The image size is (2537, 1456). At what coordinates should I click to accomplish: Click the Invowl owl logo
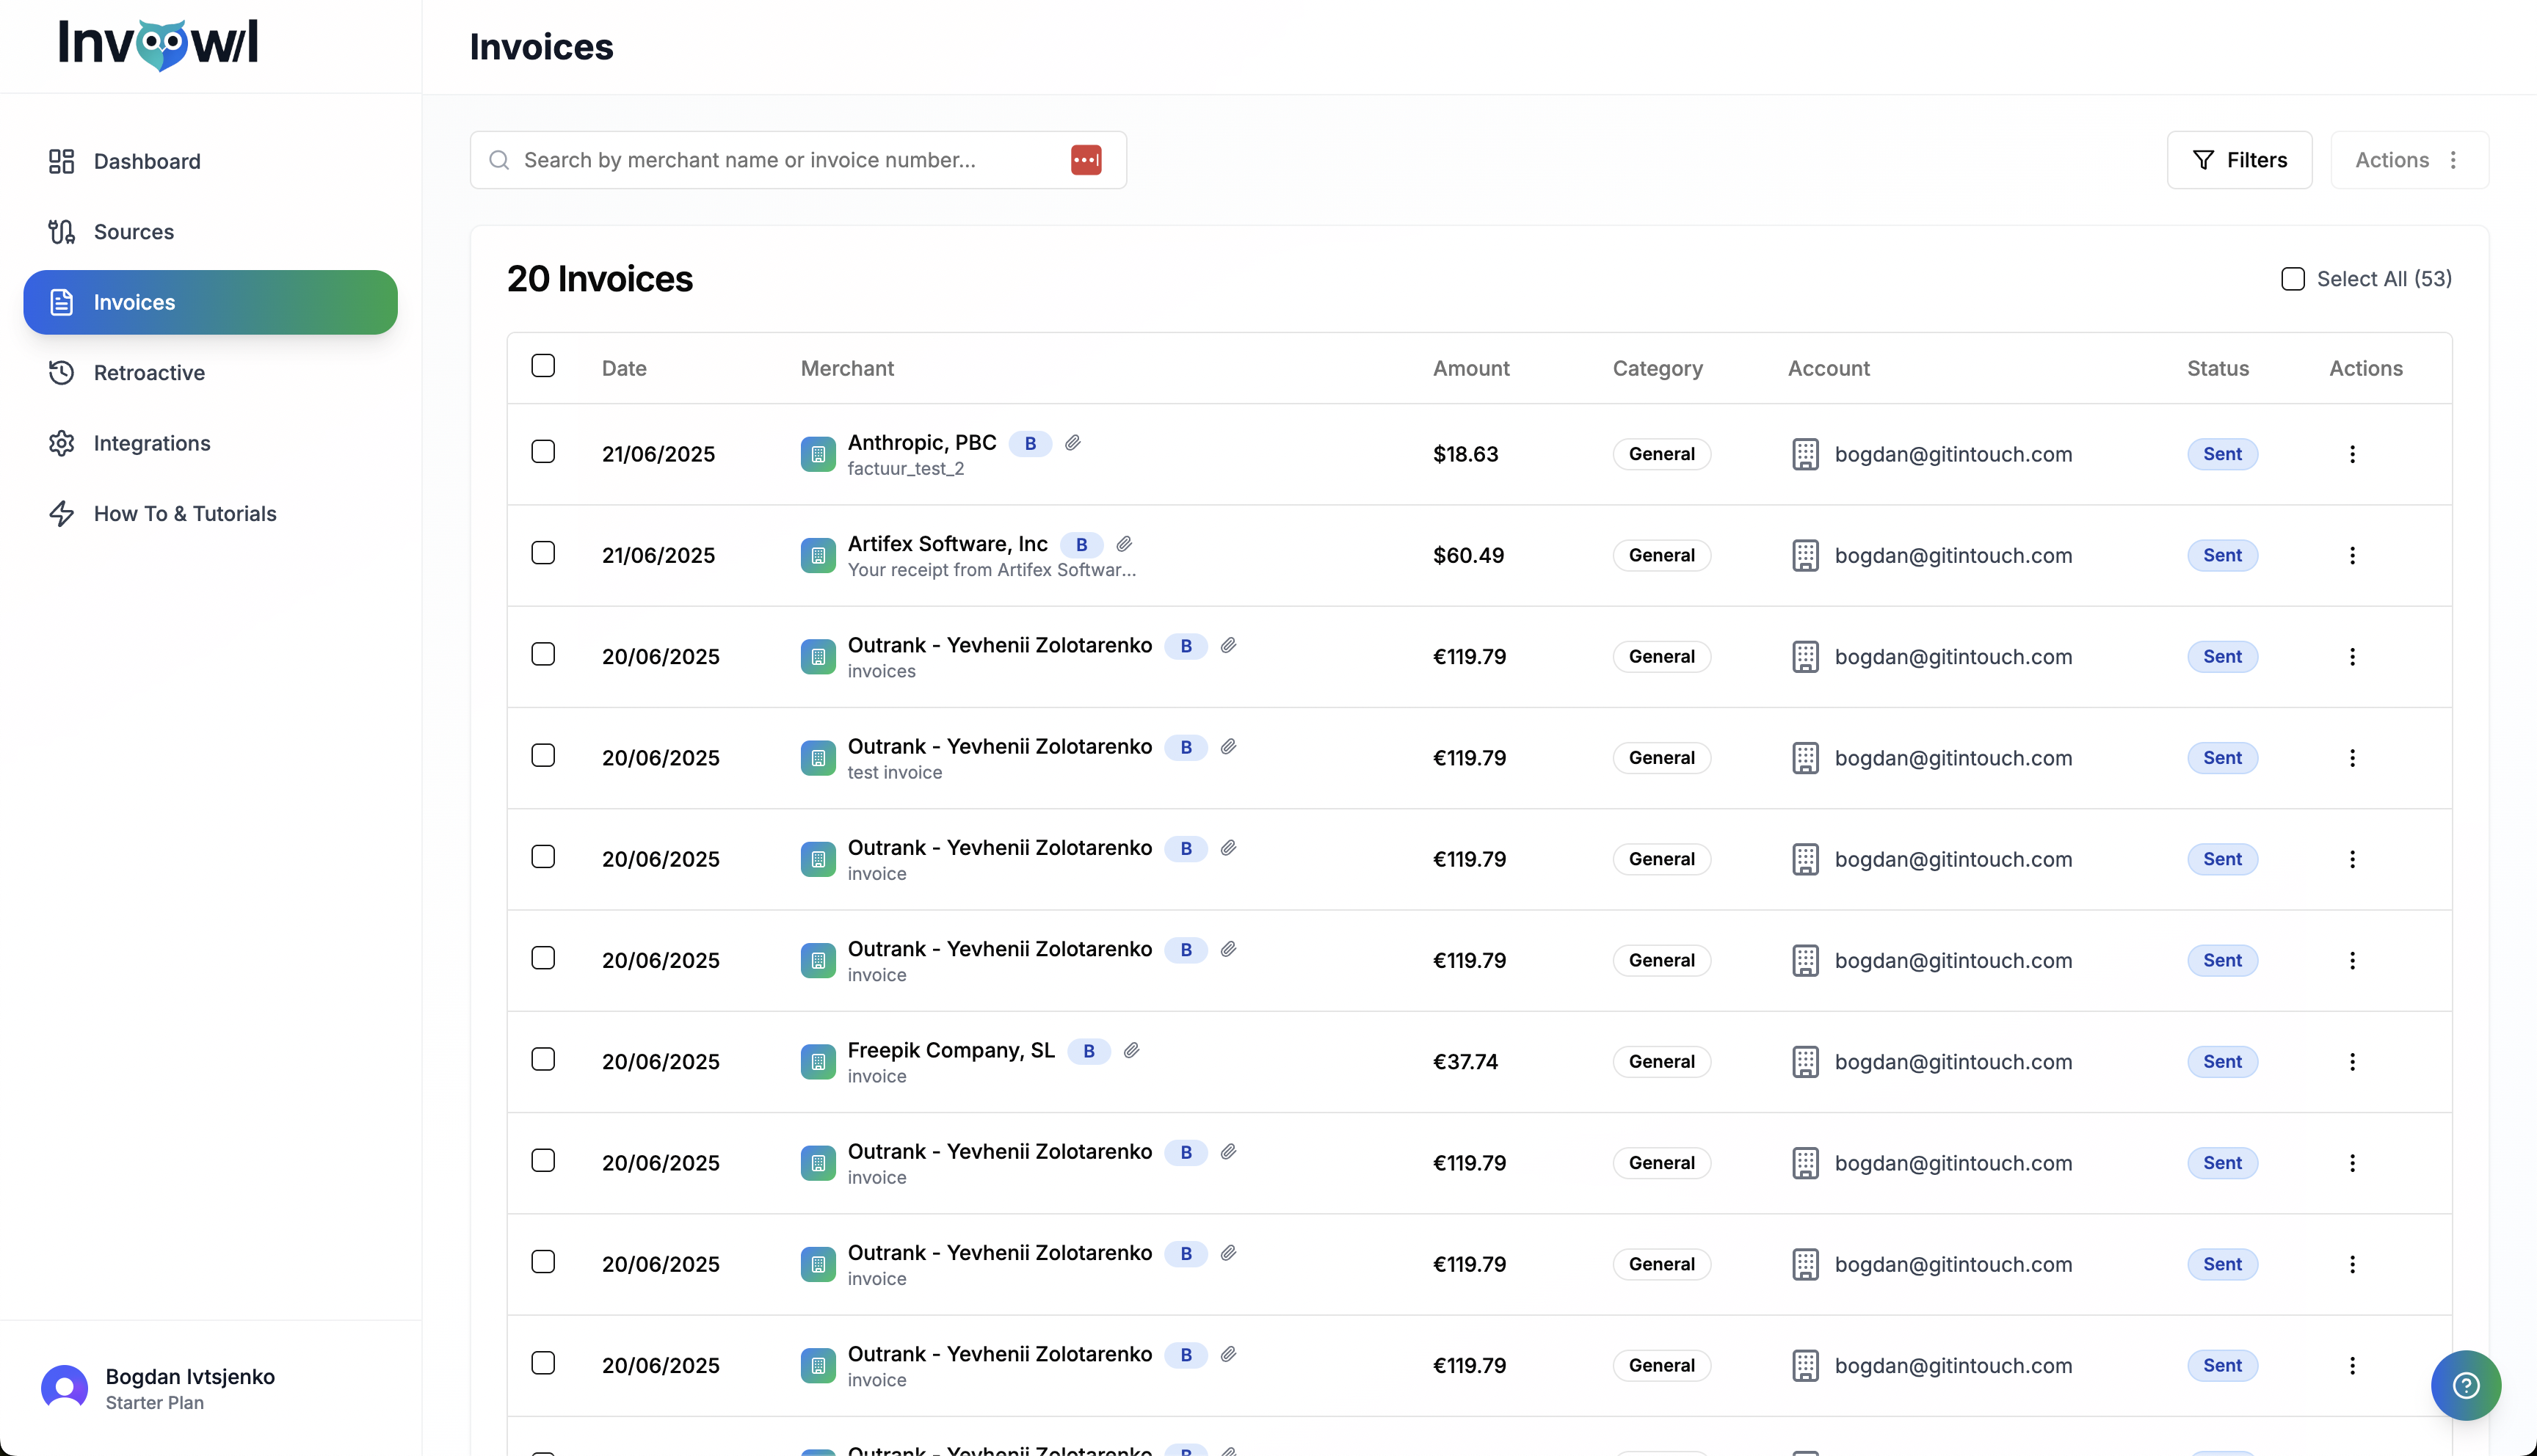tap(158, 44)
